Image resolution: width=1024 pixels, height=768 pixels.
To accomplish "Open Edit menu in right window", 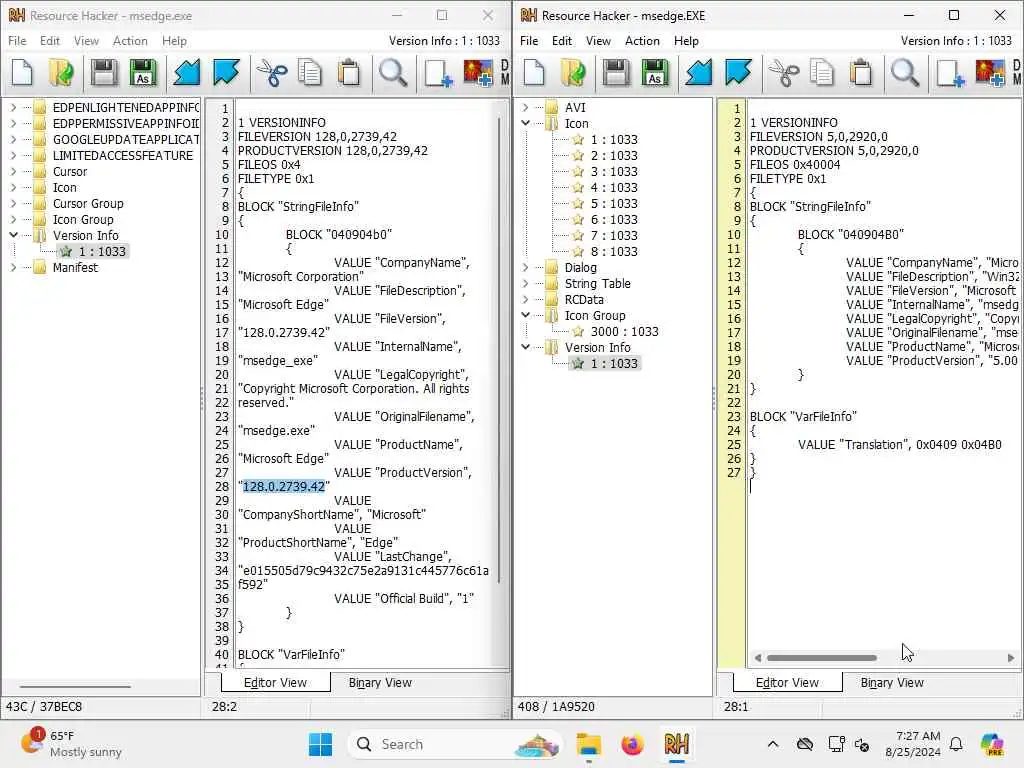I will click(562, 40).
